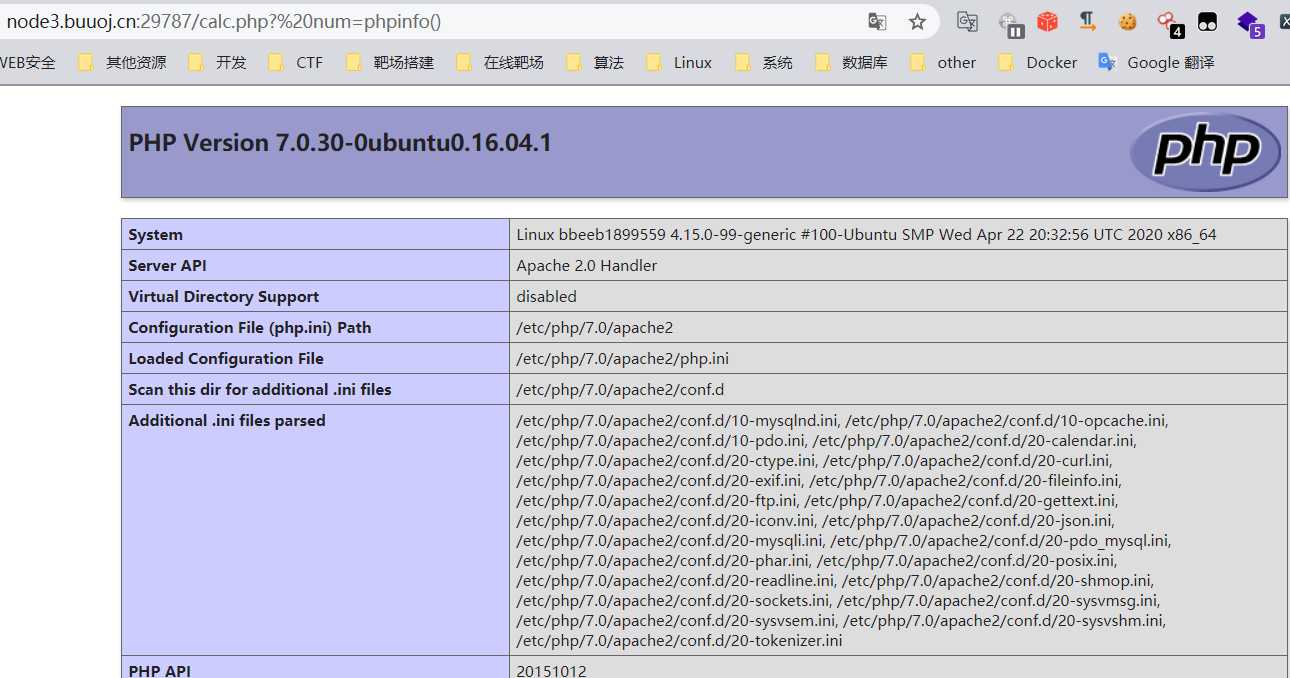This screenshot has width=1290, height=678.
Task: Open the 靶场搭建 bookmark folder
Action: pos(390,62)
